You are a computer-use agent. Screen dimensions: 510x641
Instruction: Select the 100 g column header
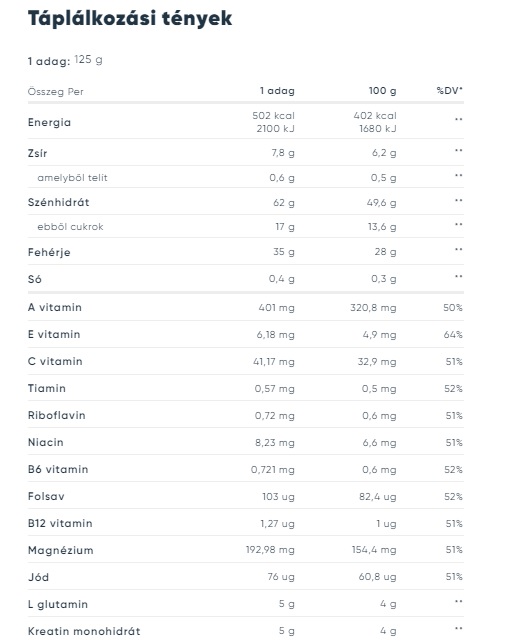382,91
